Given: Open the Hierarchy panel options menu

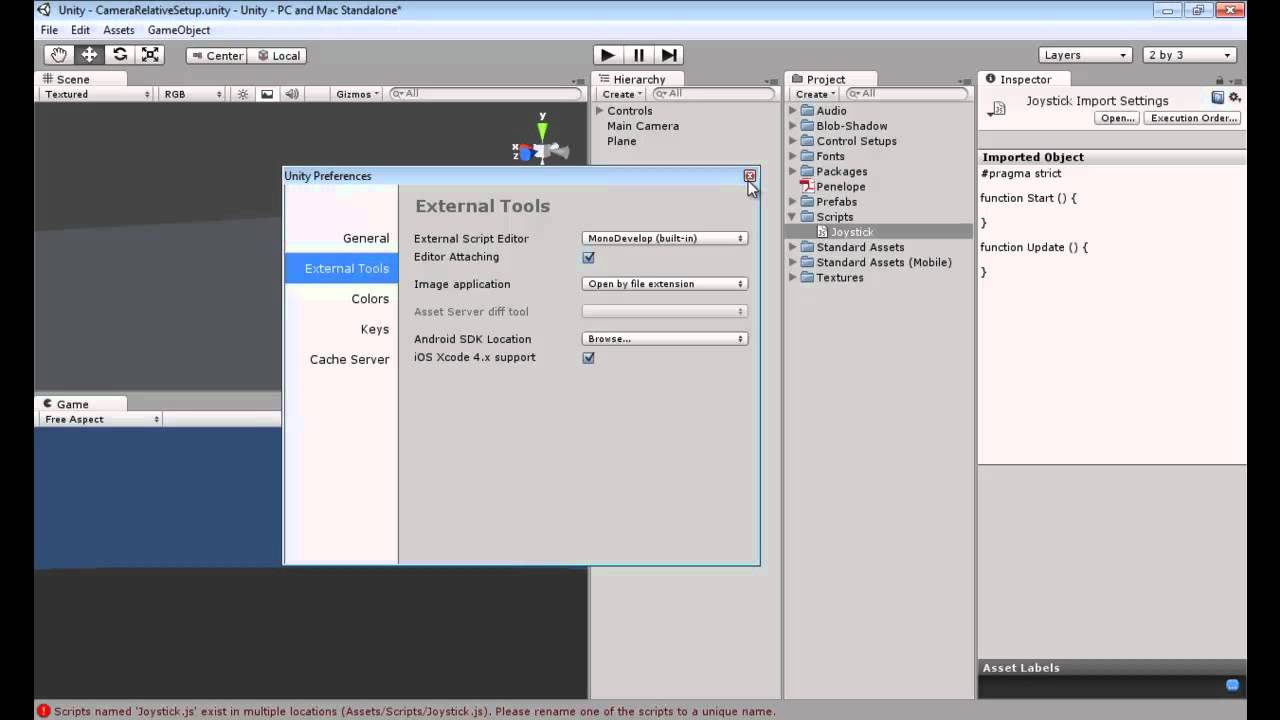Looking at the screenshot, I should 771,81.
